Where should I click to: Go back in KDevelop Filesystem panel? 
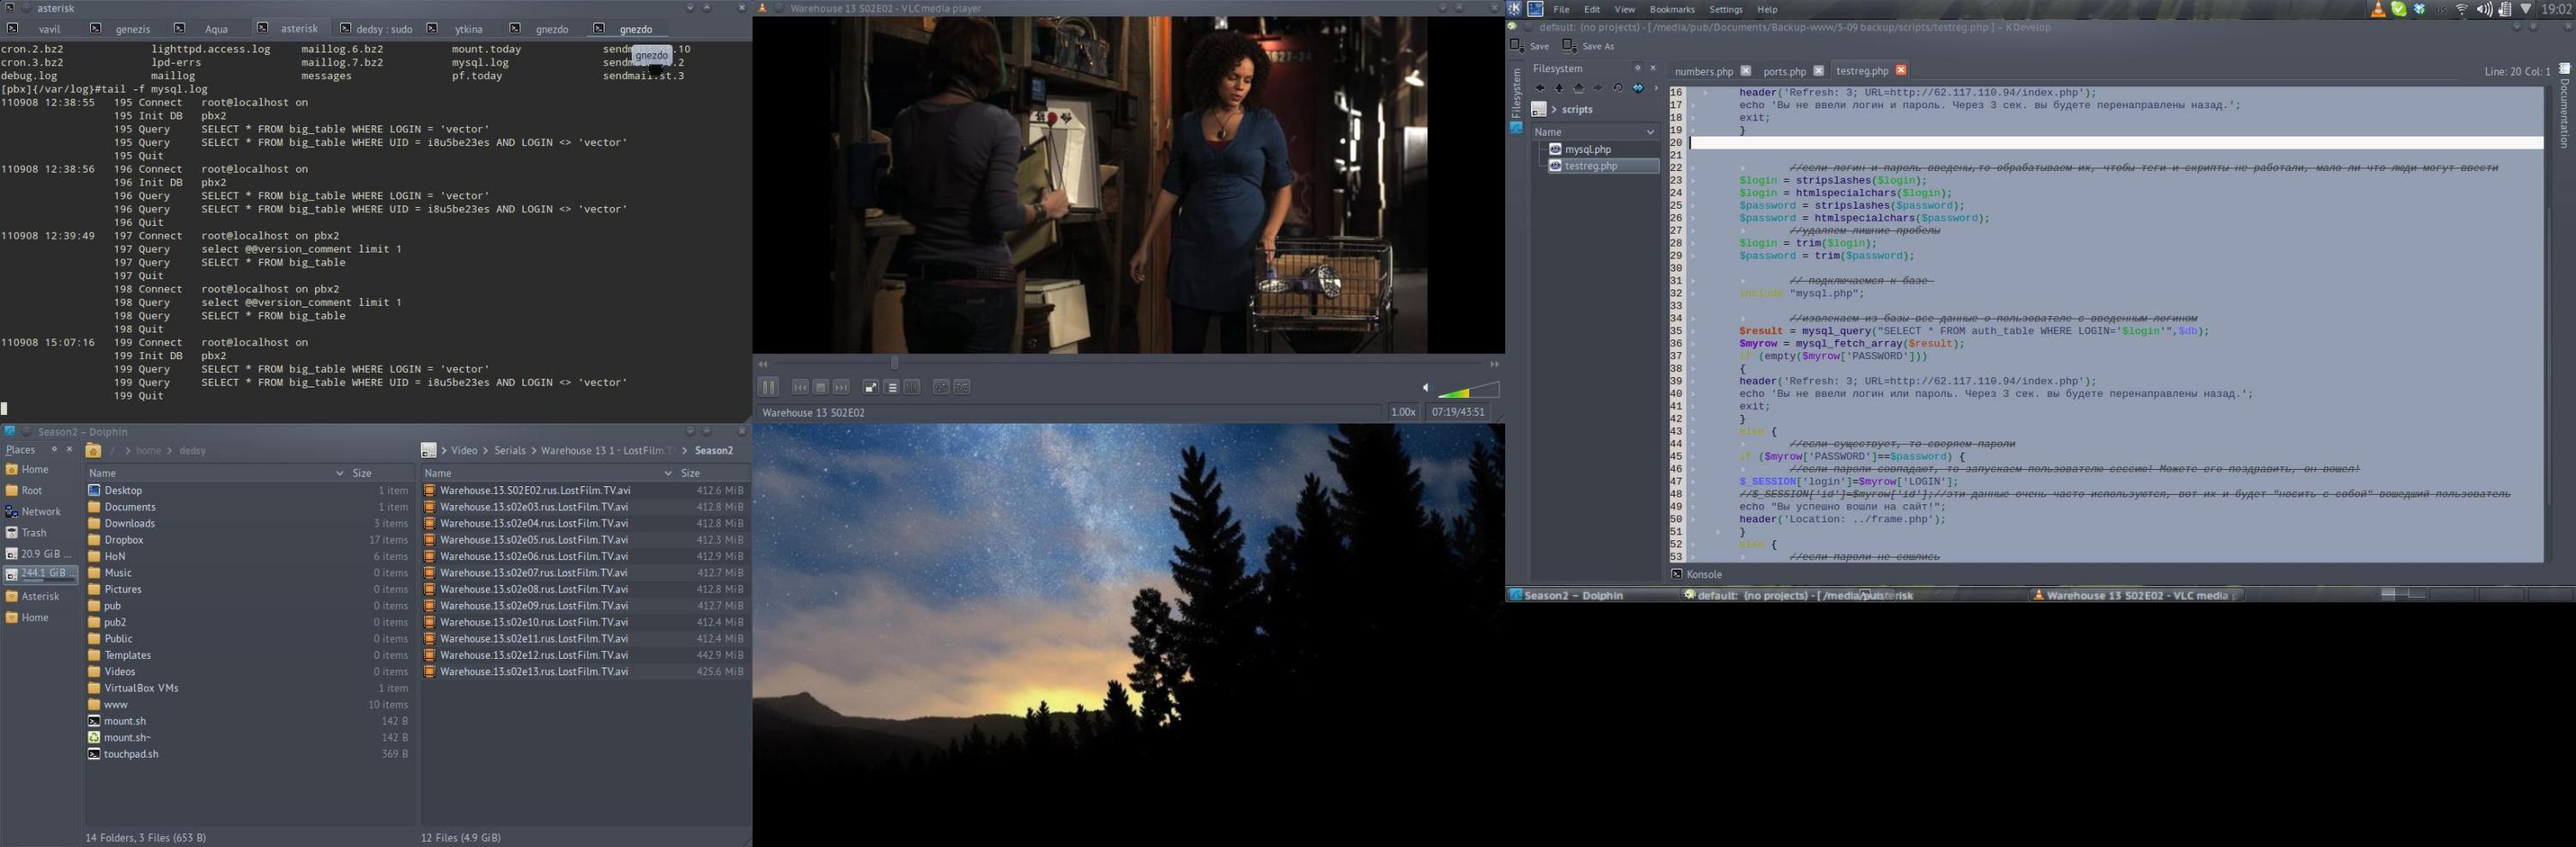1540,88
